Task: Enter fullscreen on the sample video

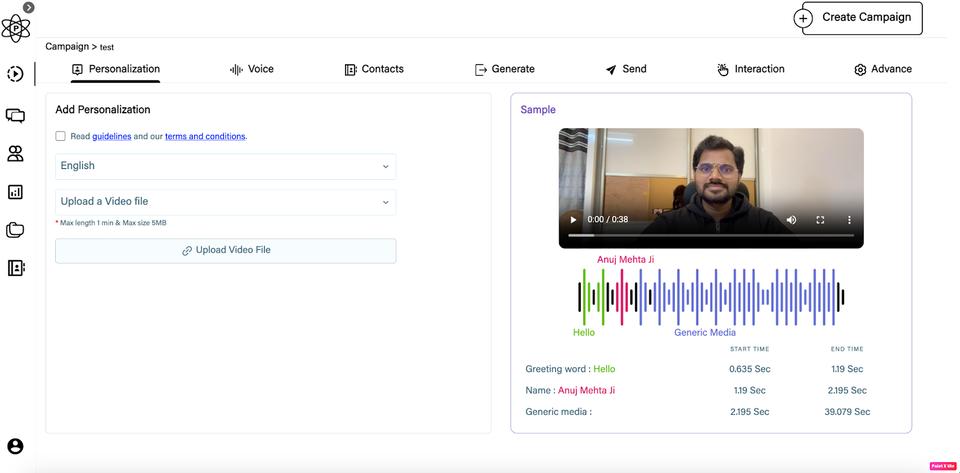Action: [x=820, y=220]
